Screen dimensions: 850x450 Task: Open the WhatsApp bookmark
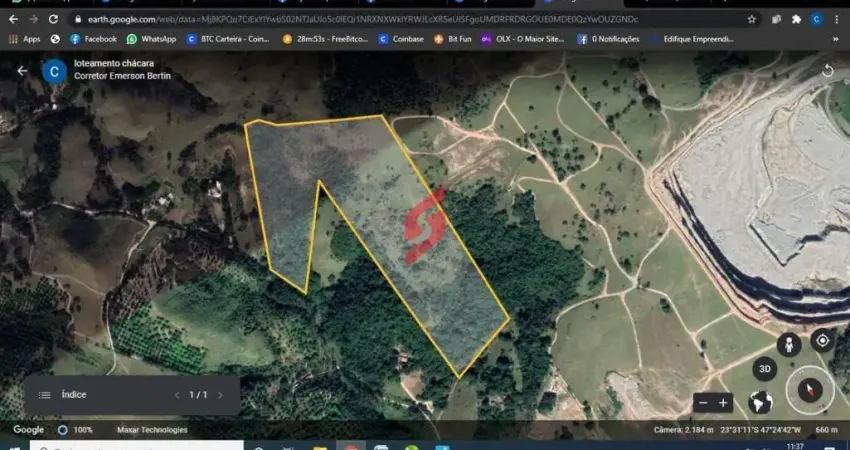[151, 39]
